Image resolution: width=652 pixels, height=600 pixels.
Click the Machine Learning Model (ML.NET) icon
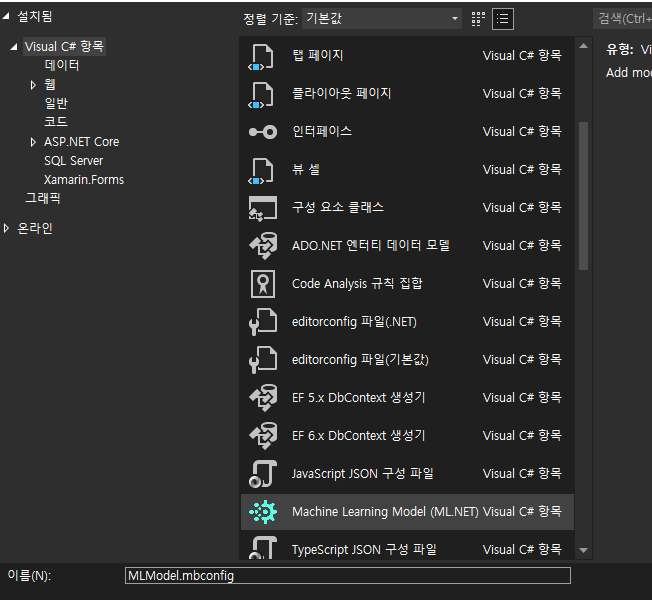(x=262, y=512)
